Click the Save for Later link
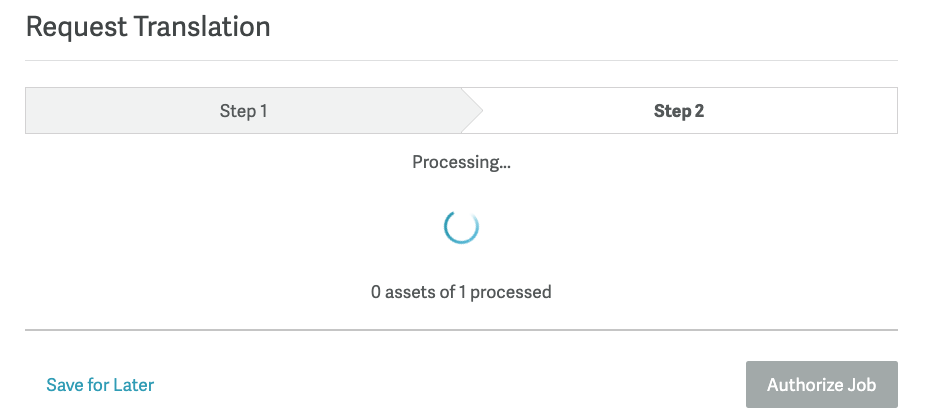This screenshot has height=418, width=933. (x=100, y=385)
